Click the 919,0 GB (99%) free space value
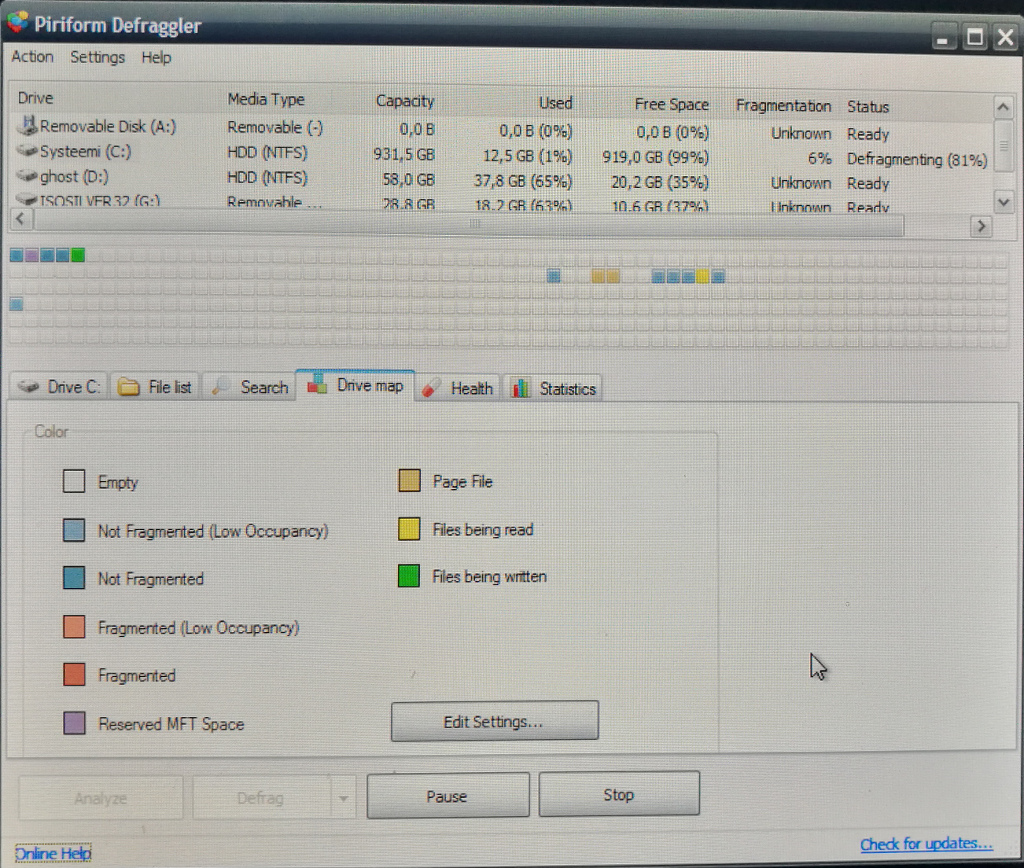 coord(655,157)
